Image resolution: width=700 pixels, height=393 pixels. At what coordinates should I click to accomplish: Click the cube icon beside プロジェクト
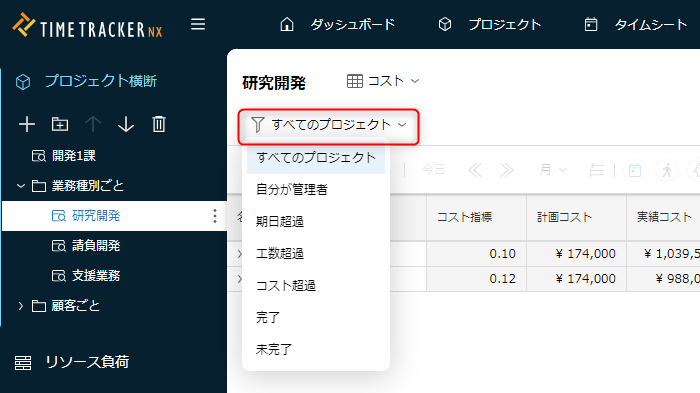point(445,24)
